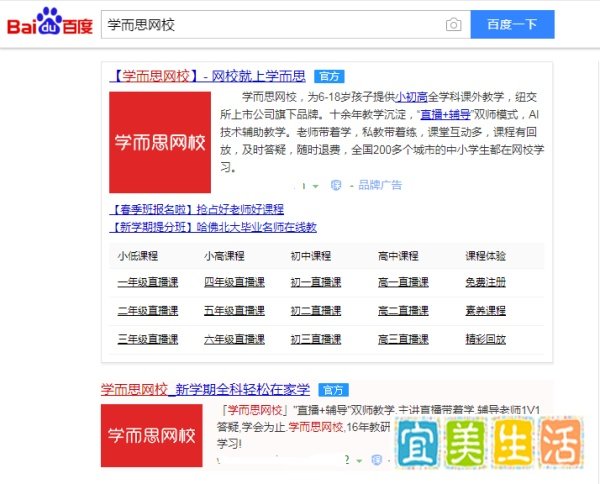
Task: Click the 官方 badge of first result
Action: click(329, 77)
